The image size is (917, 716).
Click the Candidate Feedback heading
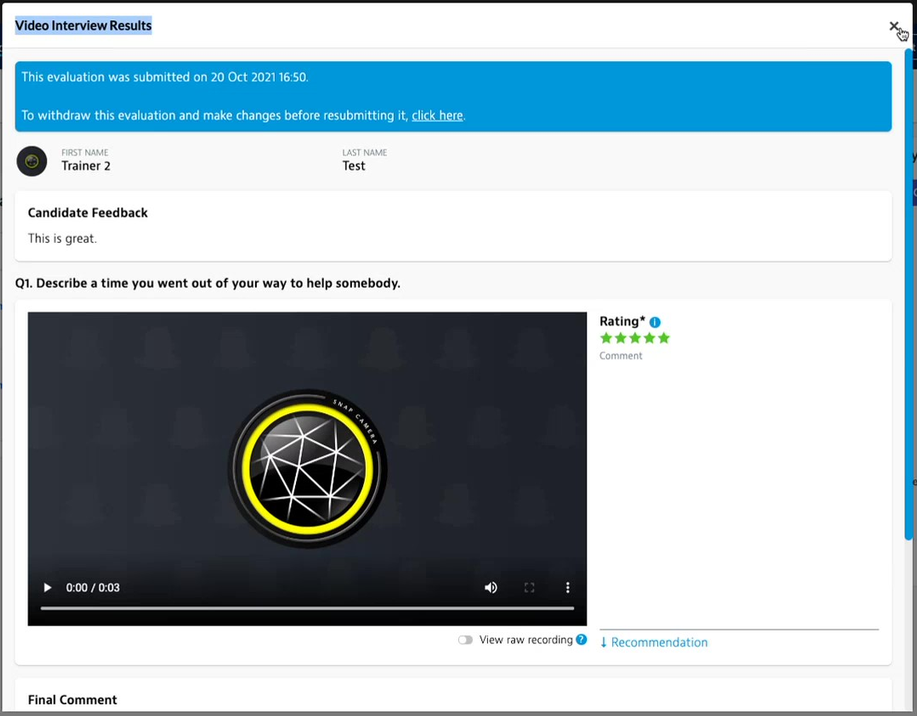pos(88,213)
